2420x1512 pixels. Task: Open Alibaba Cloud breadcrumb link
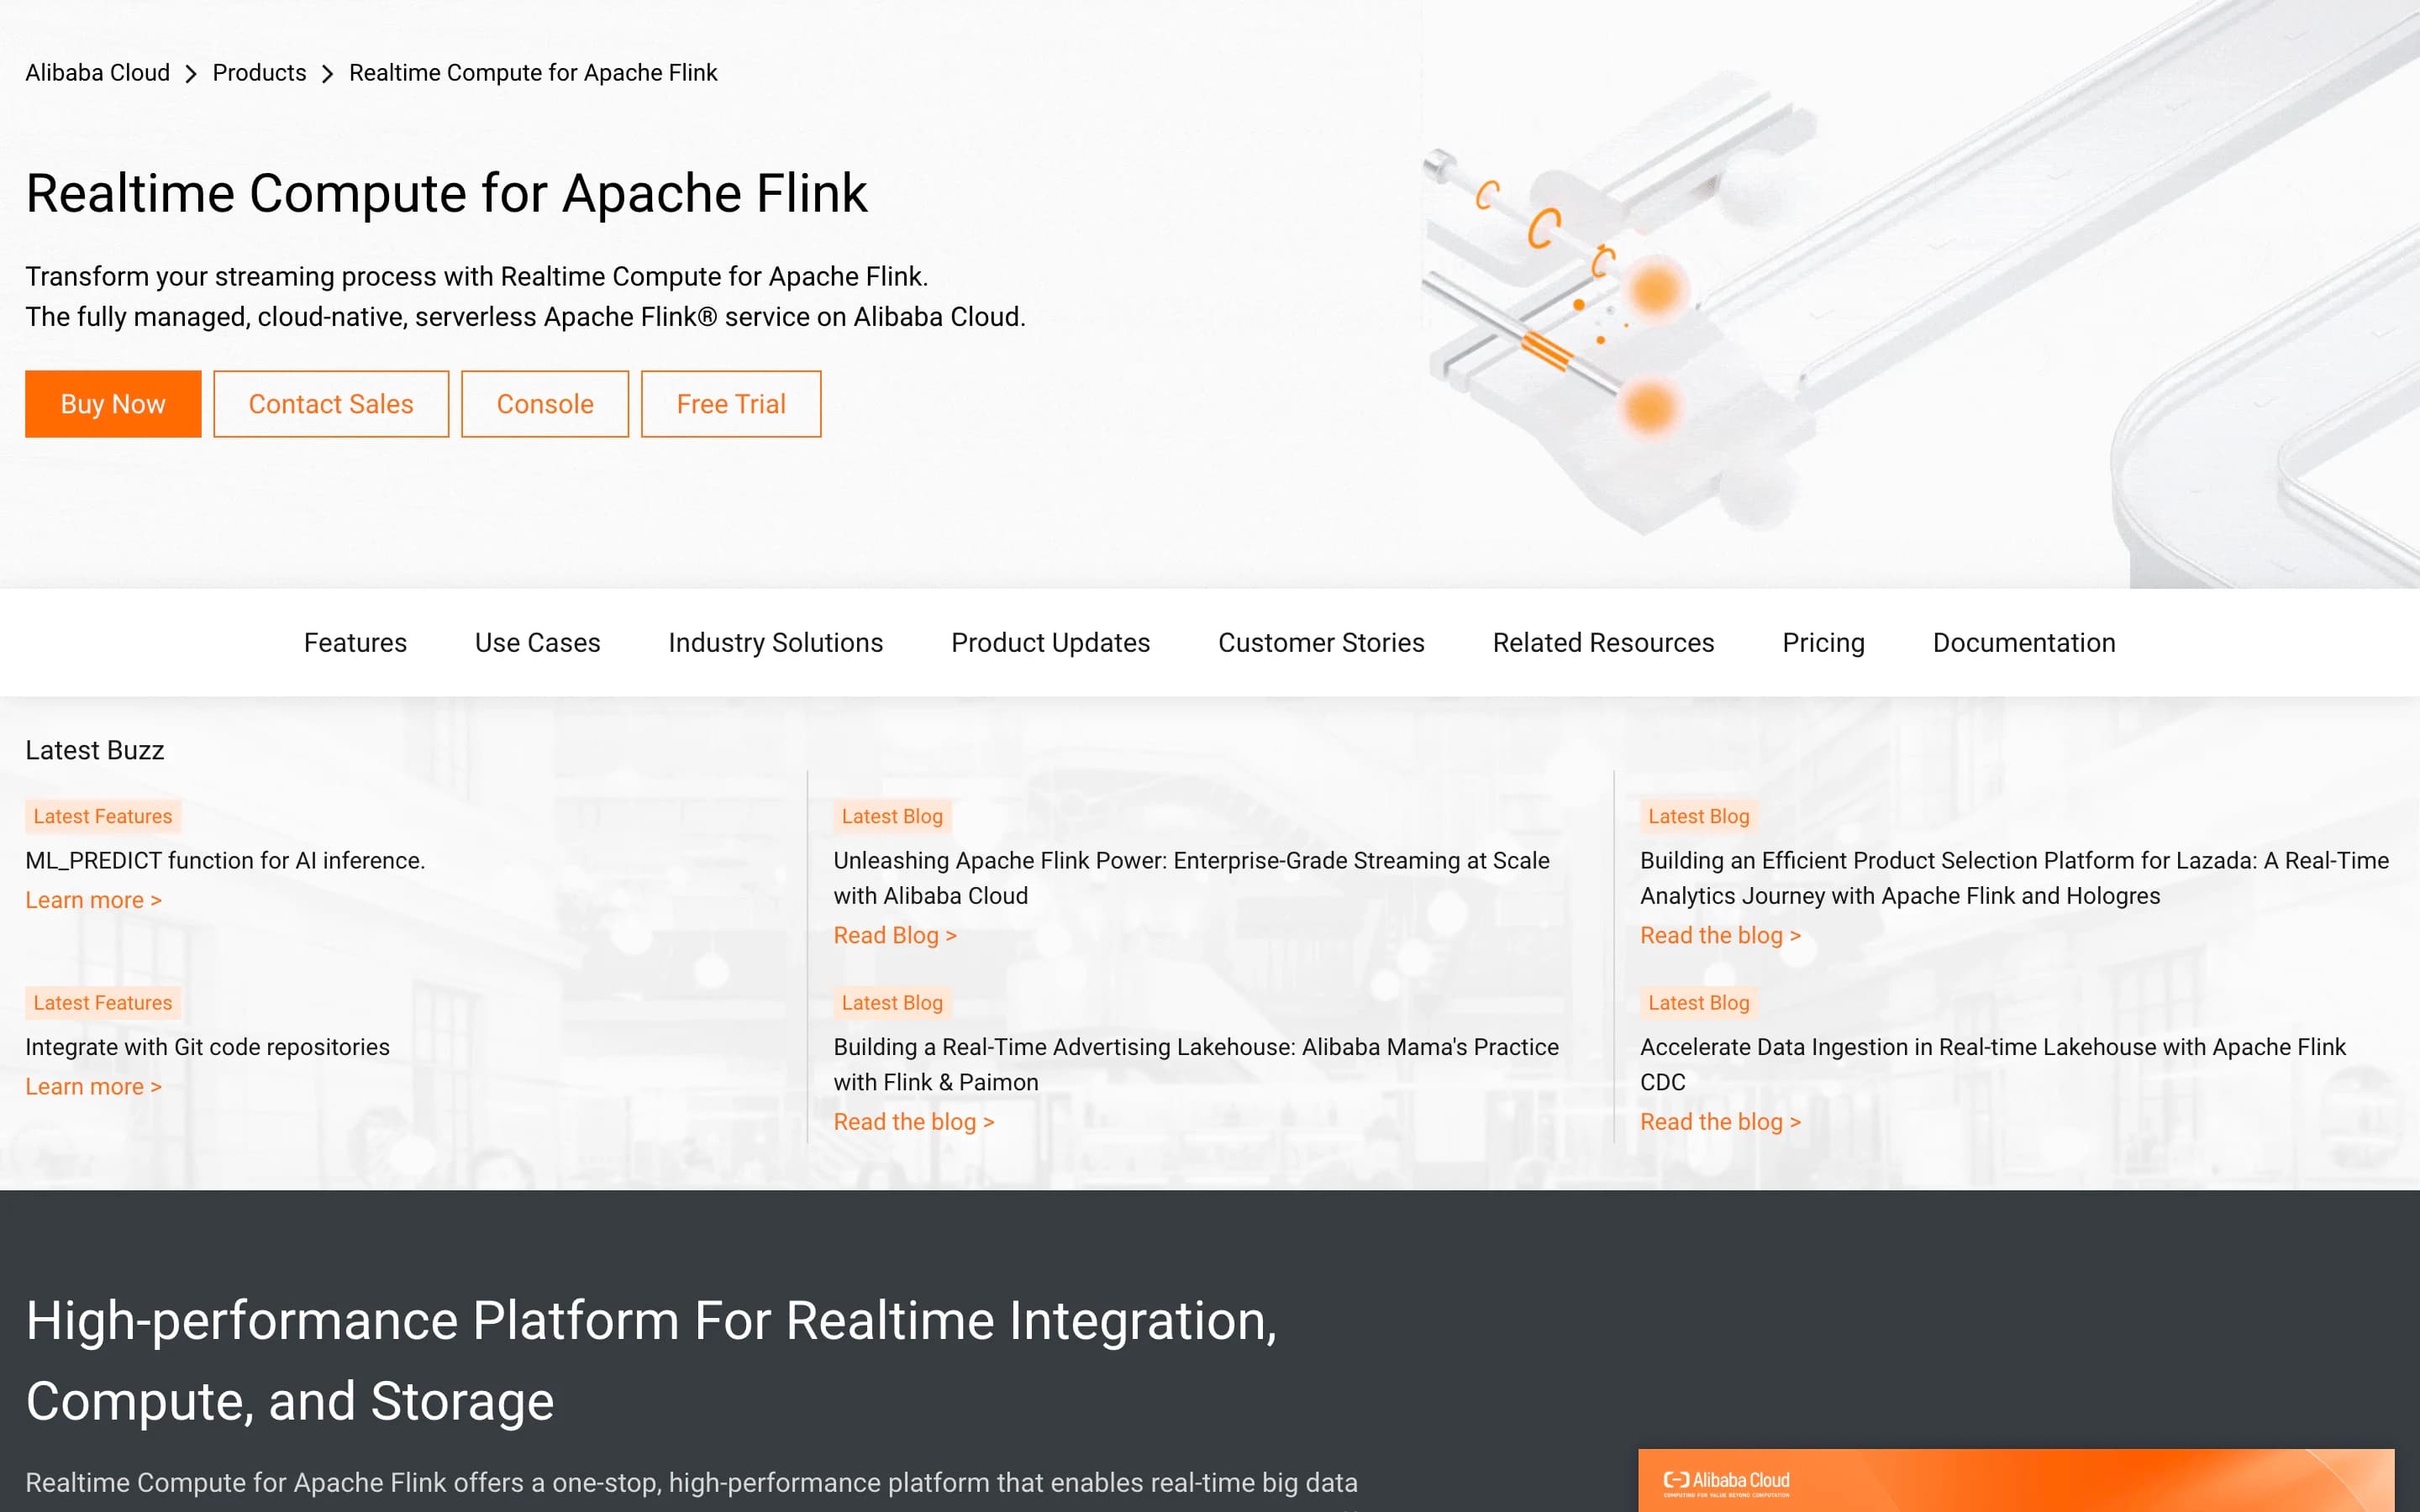coord(97,73)
